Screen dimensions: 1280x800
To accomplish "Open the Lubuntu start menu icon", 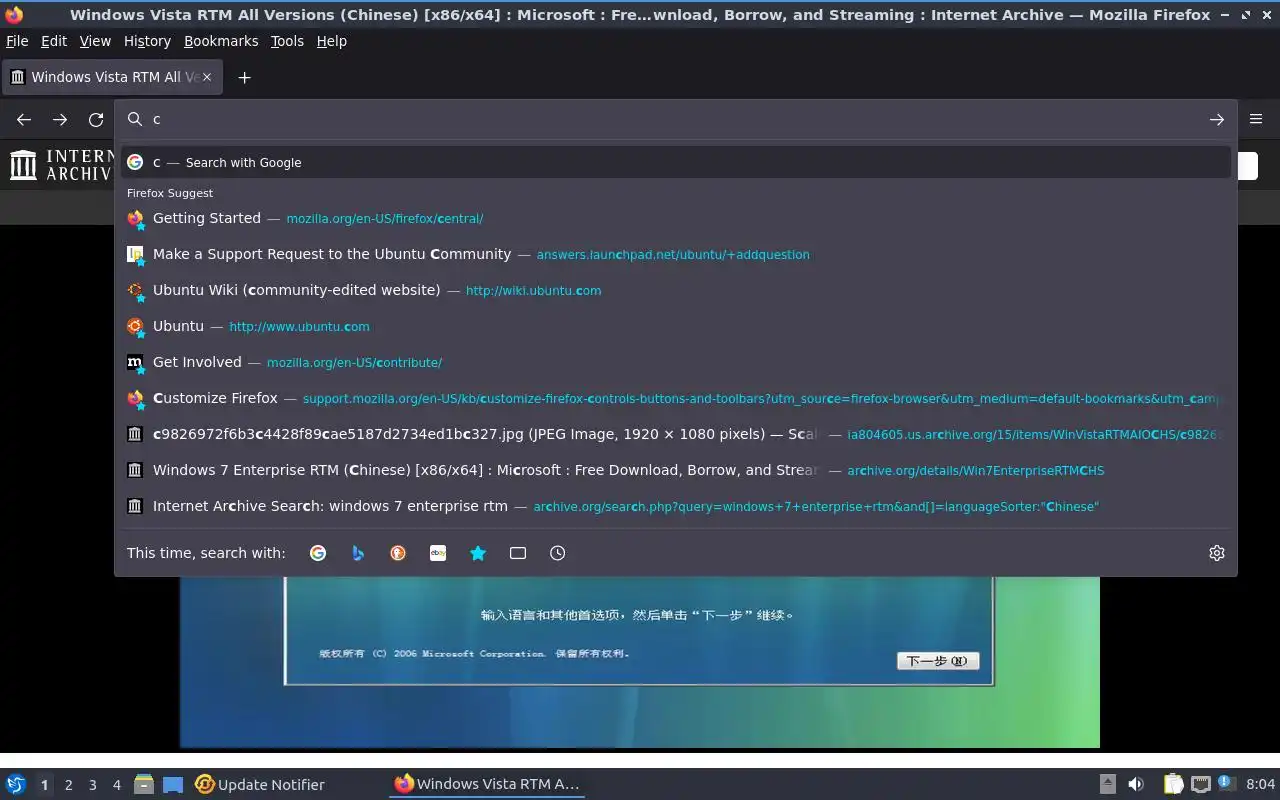I will pyautogui.click(x=15, y=784).
